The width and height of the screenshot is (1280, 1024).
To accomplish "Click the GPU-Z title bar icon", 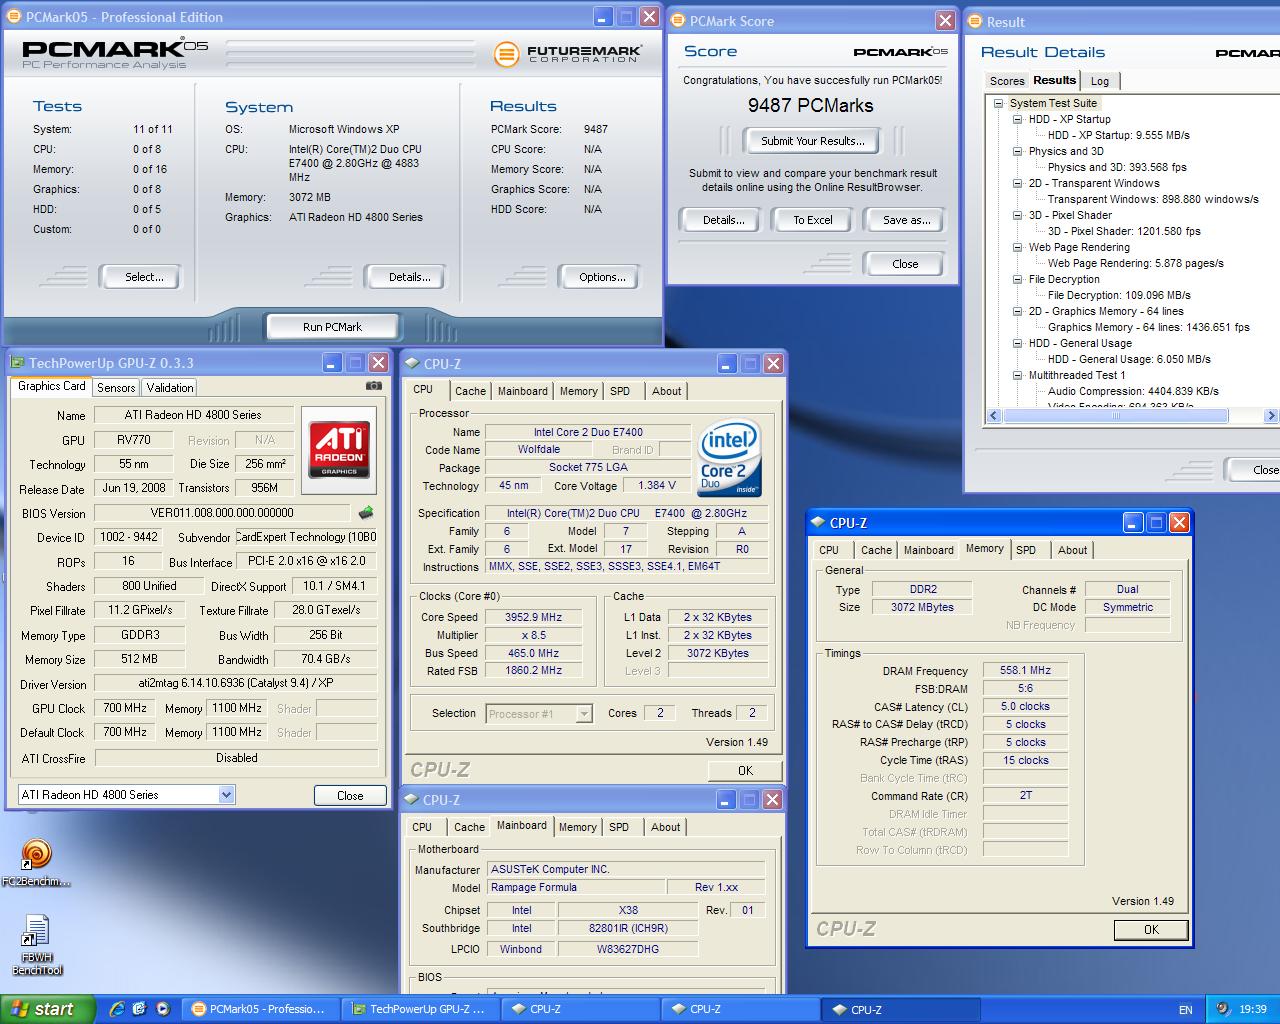I will (x=17, y=363).
